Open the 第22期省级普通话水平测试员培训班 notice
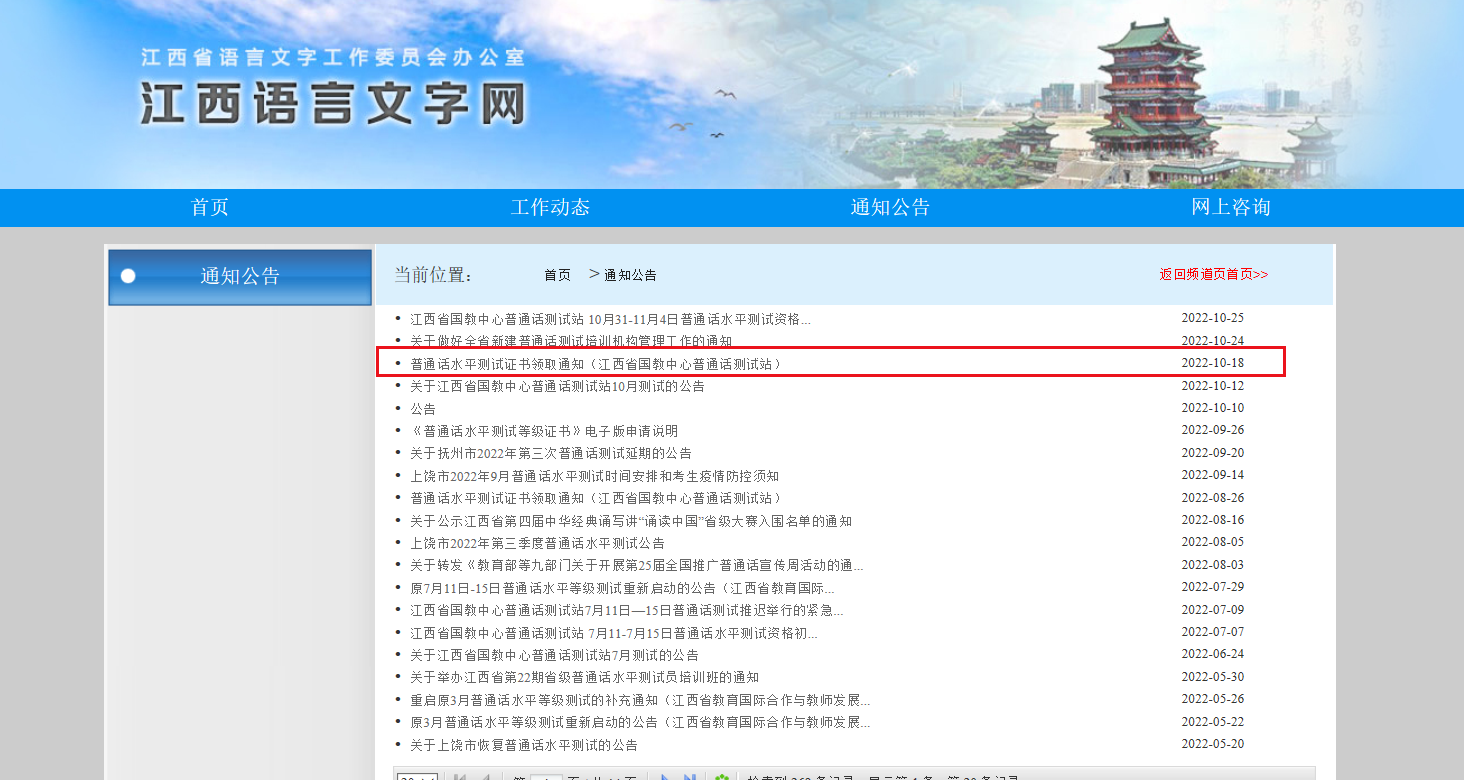 tap(584, 677)
